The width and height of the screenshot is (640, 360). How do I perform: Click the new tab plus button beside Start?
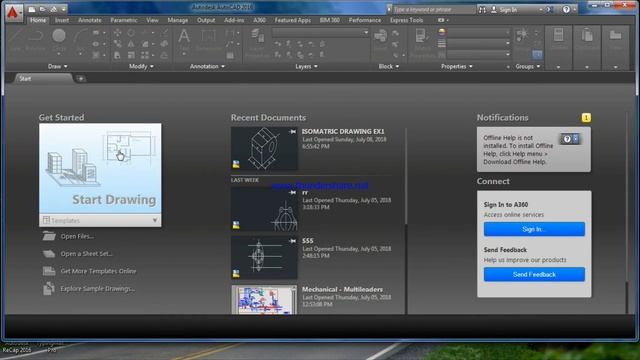80,78
